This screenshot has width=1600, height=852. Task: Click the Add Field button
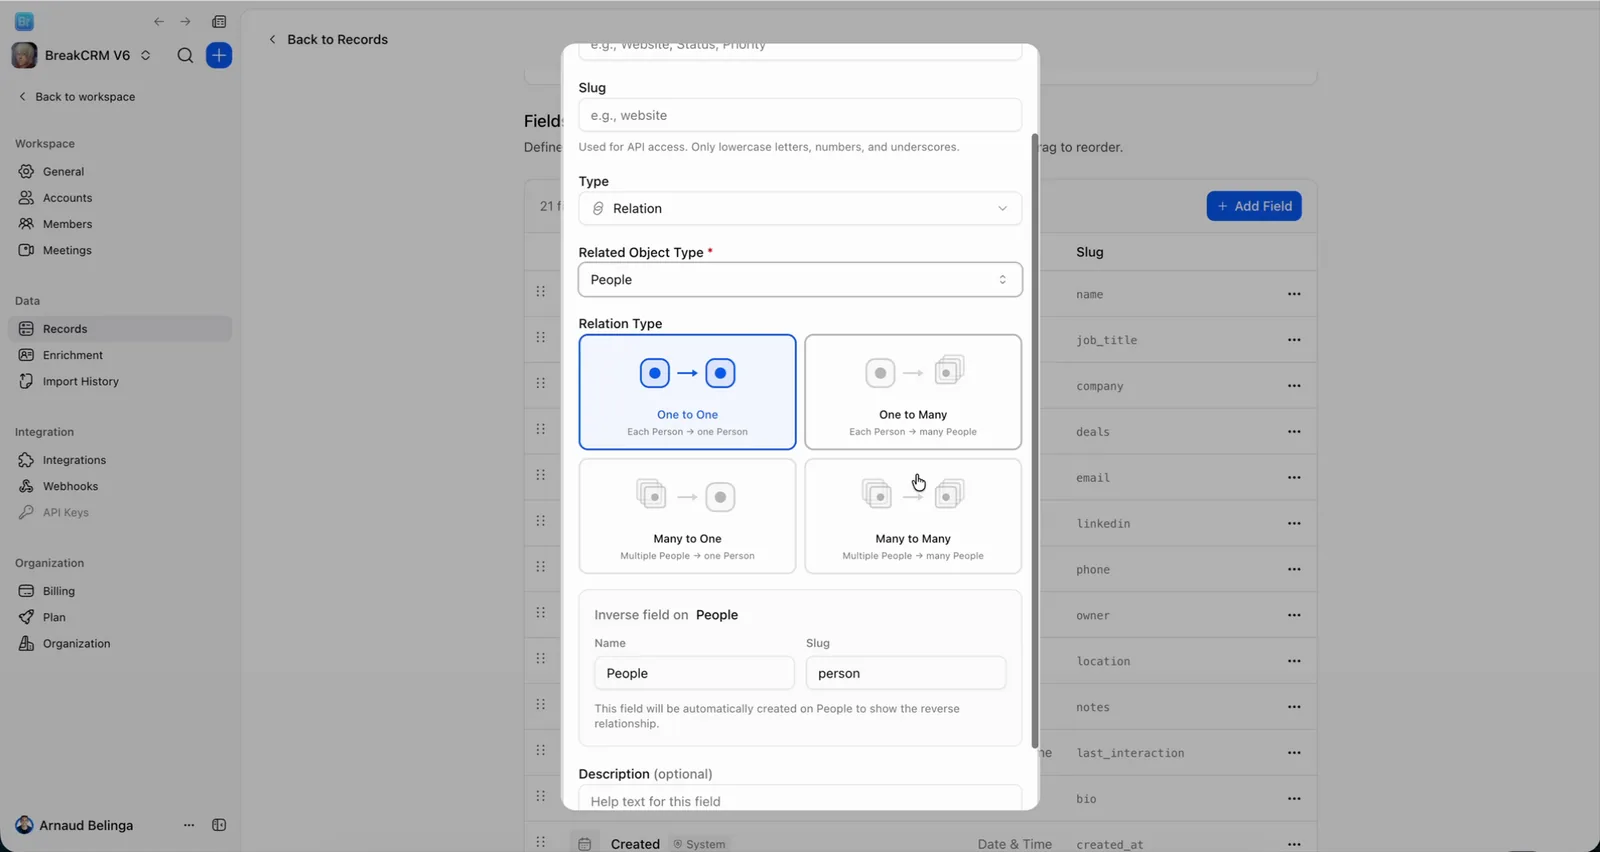(x=1254, y=206)
